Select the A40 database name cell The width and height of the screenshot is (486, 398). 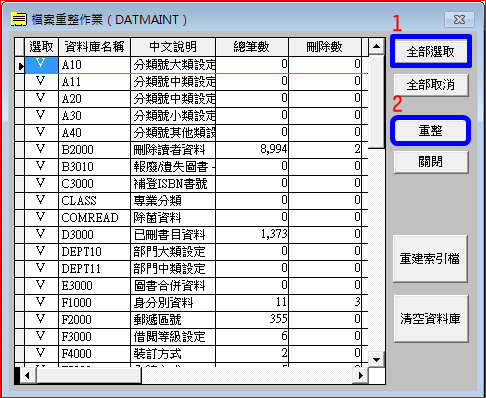tap(94, 133)
